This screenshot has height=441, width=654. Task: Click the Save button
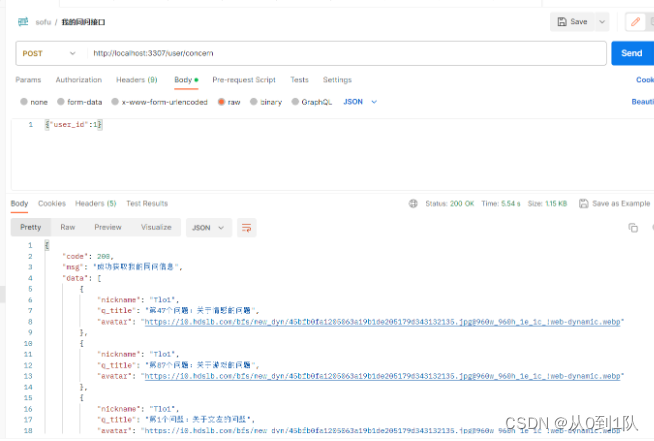[x=572, y=22]
